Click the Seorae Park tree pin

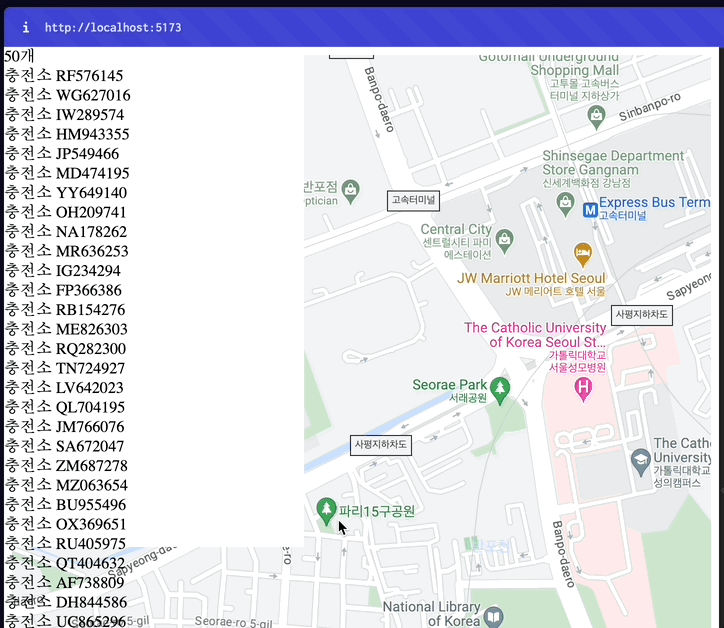click(x=500, y=389)
